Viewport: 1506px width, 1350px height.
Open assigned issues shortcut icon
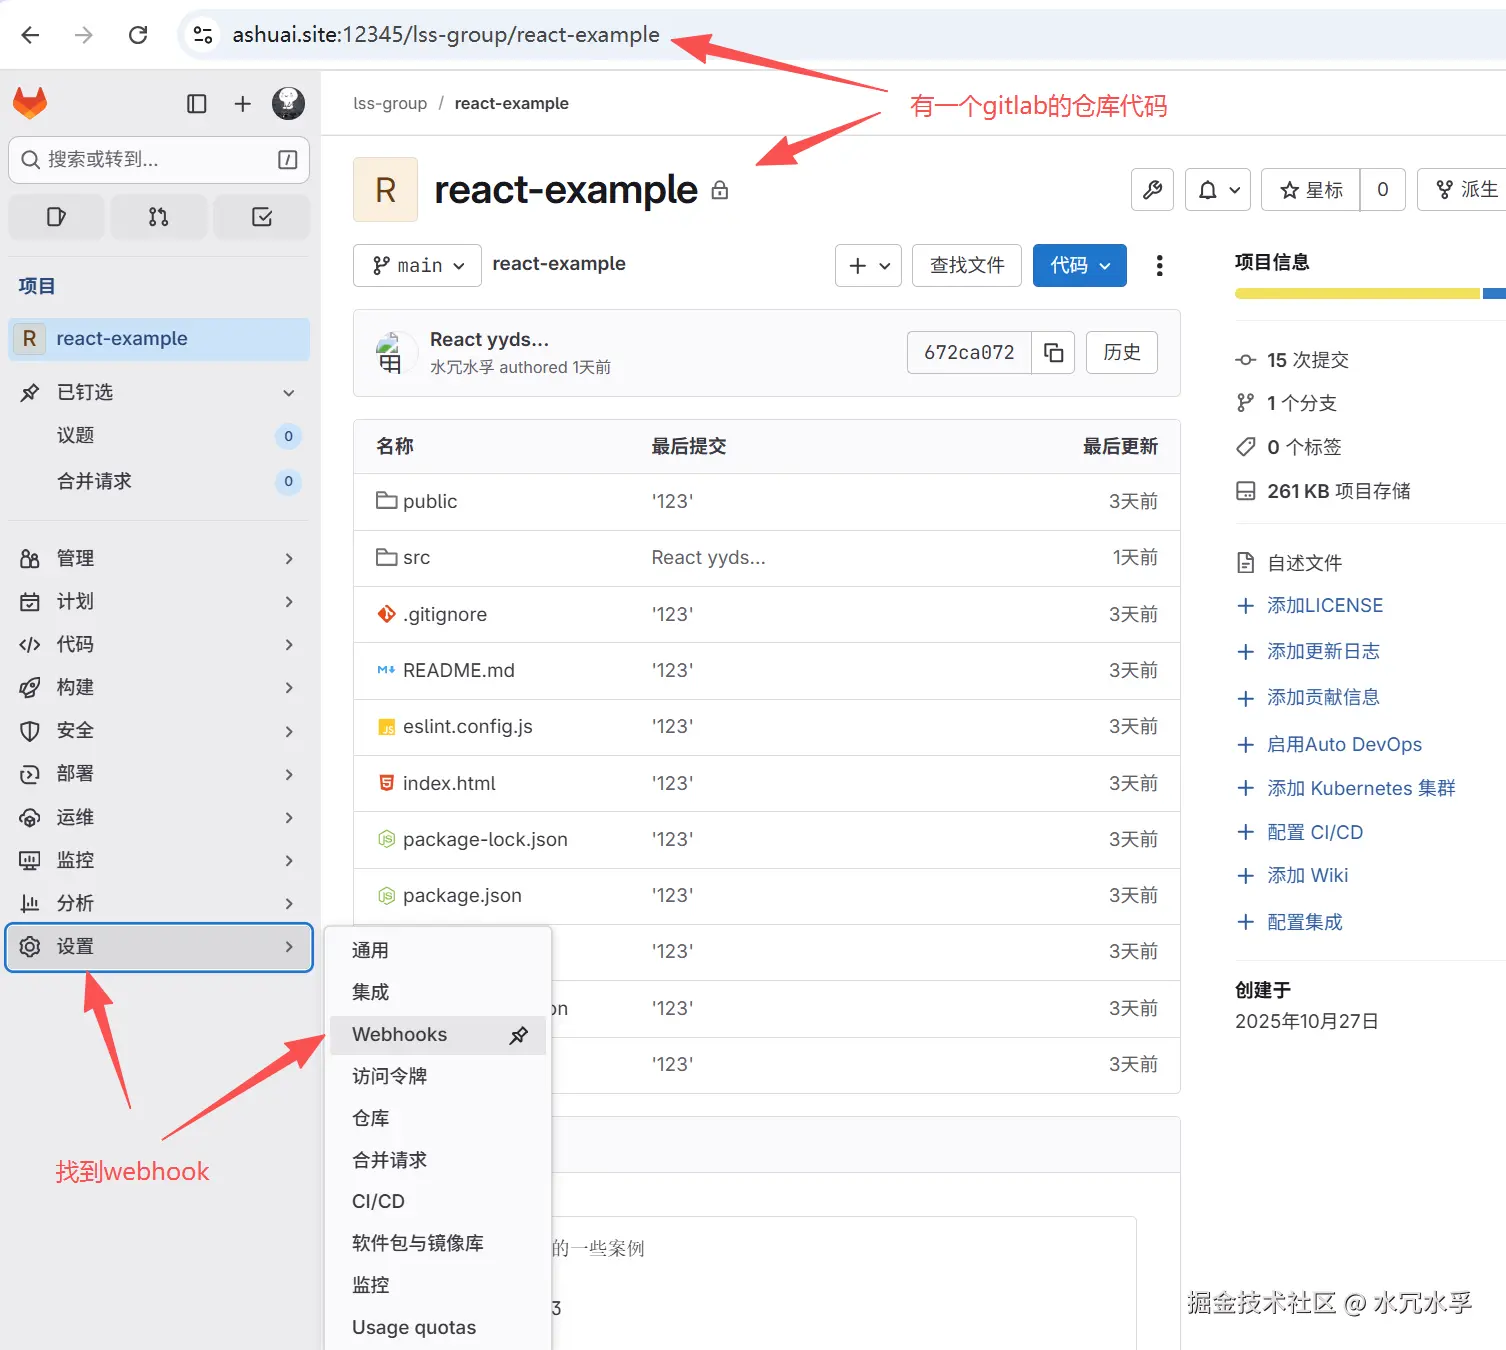click(56, 217)
